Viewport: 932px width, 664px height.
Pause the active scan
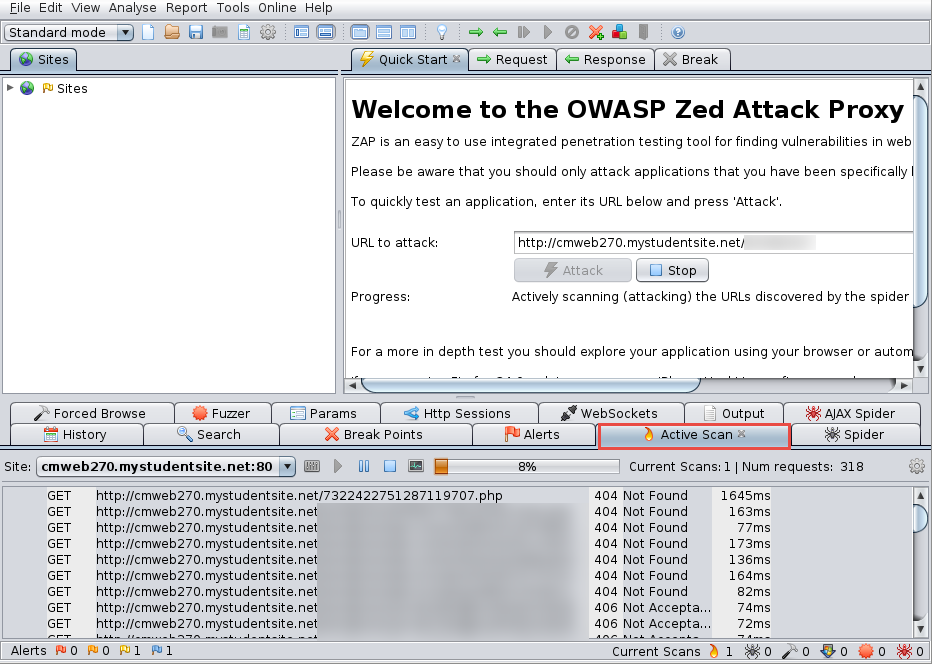click(x=364, y=467)
